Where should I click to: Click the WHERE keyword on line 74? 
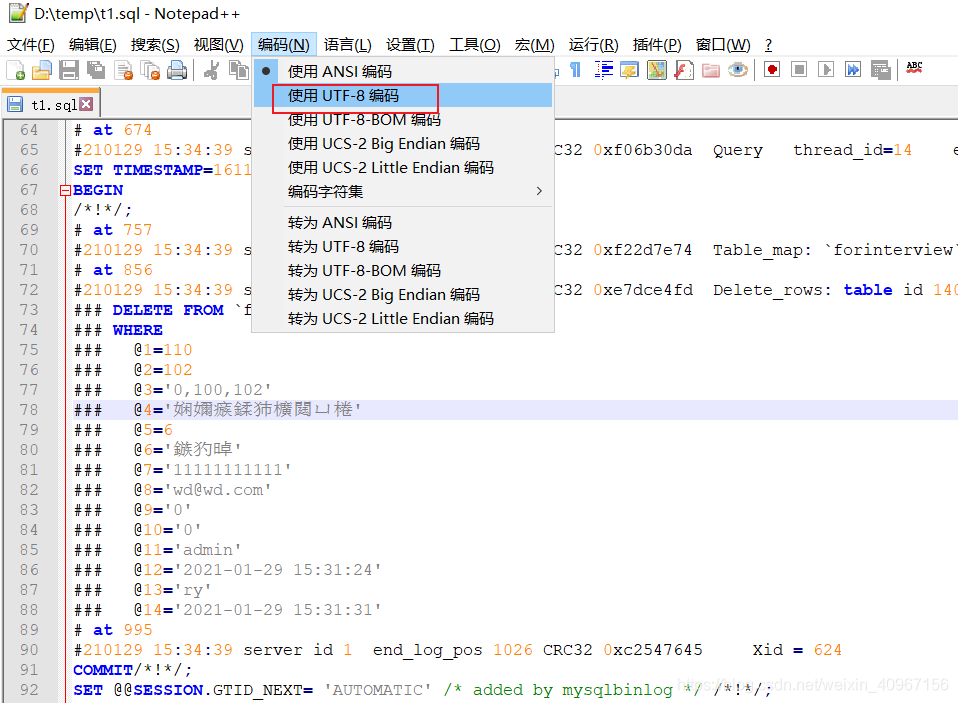137,330
